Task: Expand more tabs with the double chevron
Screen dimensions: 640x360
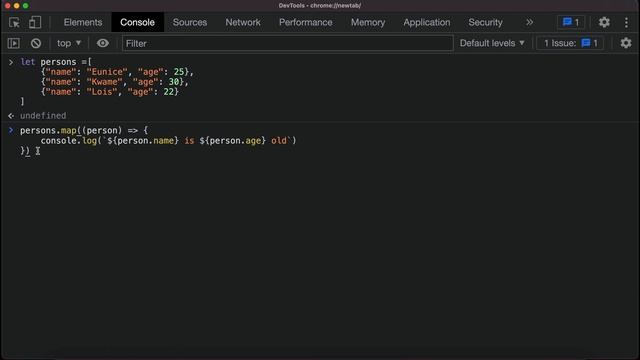Action: point(529,22)
